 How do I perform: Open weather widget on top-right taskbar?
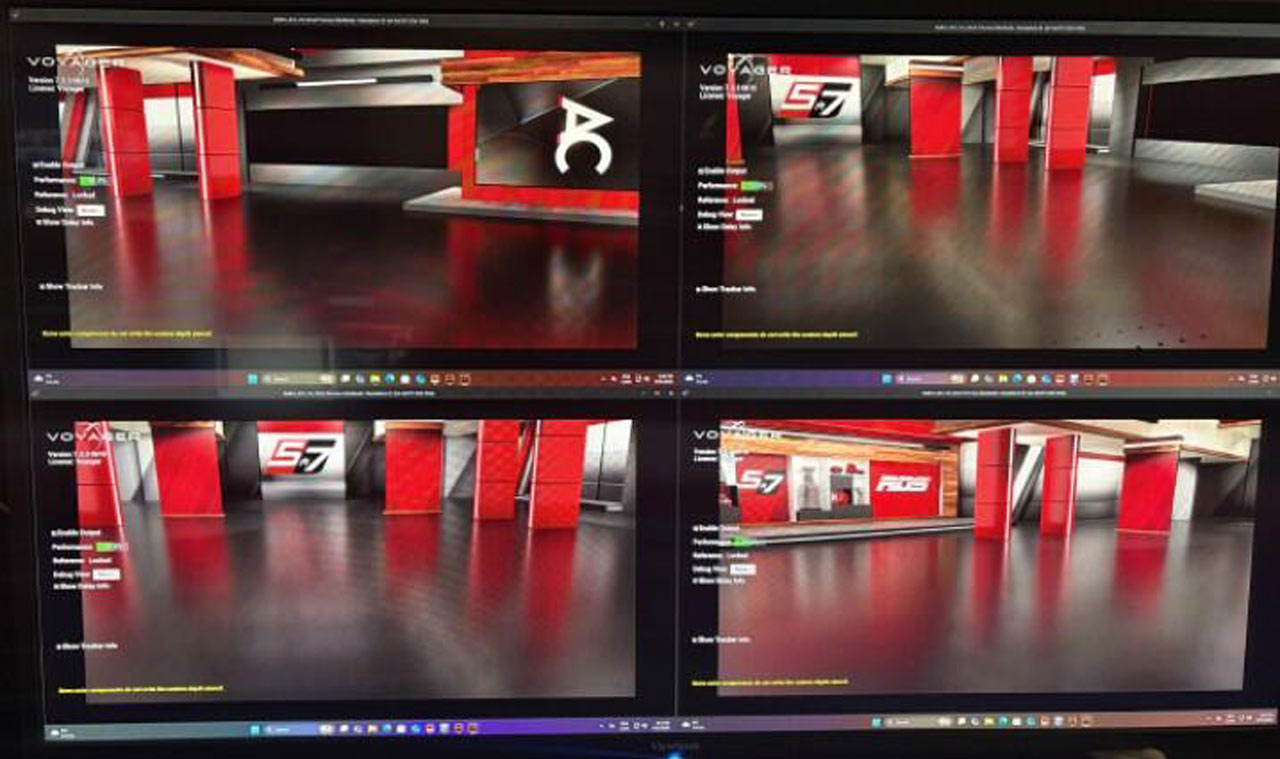point(696,378)
